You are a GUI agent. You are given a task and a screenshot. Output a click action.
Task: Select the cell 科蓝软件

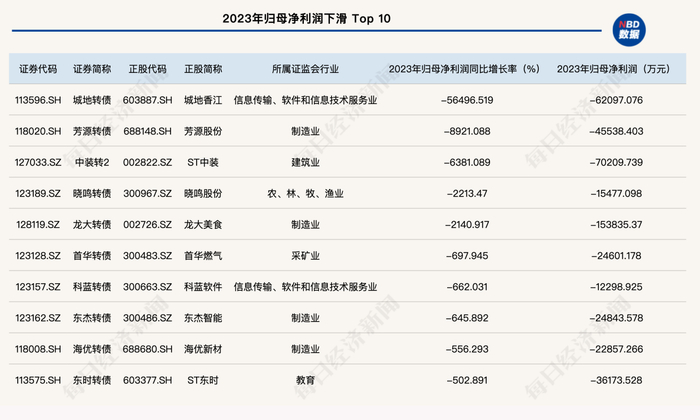[x=203, y=287]
